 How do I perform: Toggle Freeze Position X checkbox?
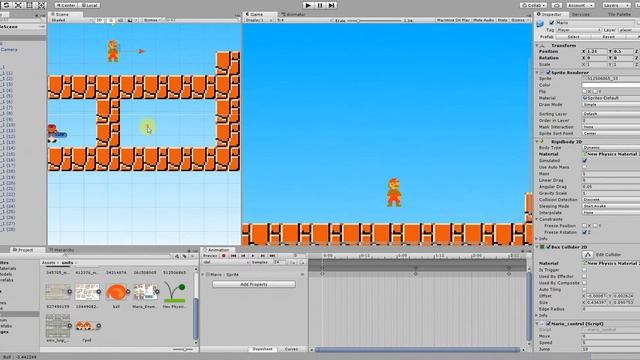(x=584, y=226)
